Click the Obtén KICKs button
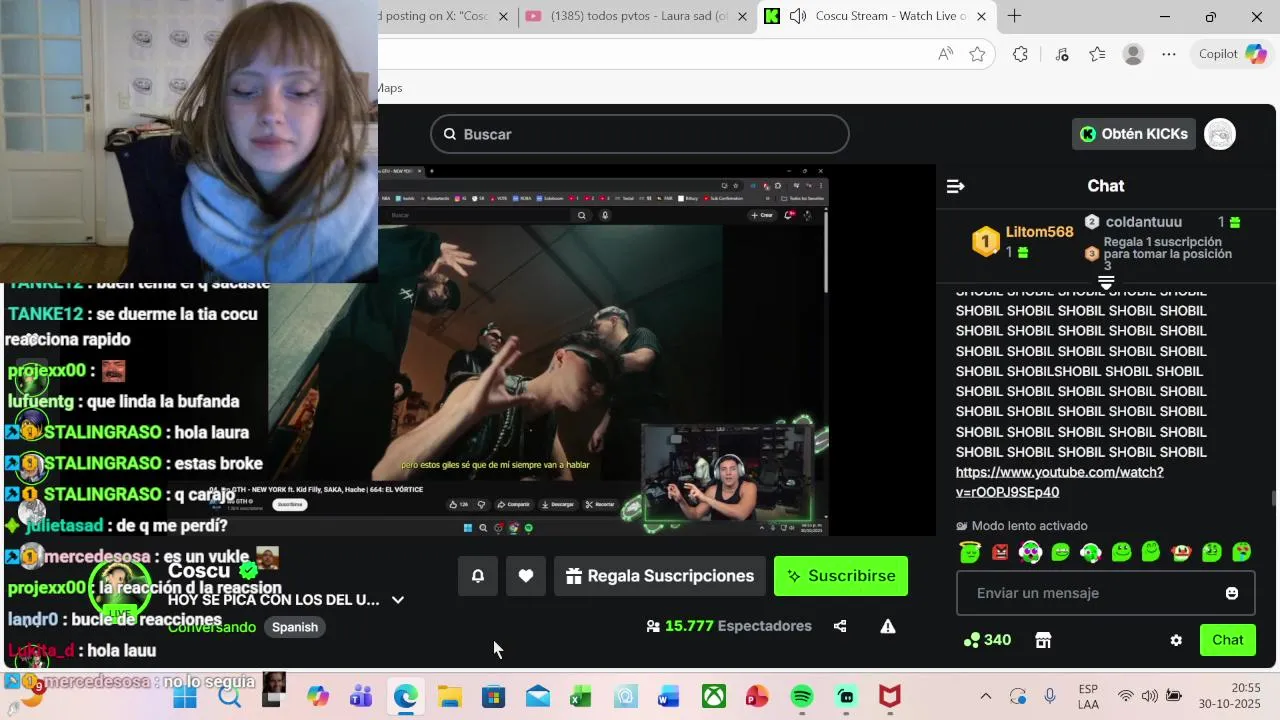The image size is (1280, 720). [x=1134, y=134]
